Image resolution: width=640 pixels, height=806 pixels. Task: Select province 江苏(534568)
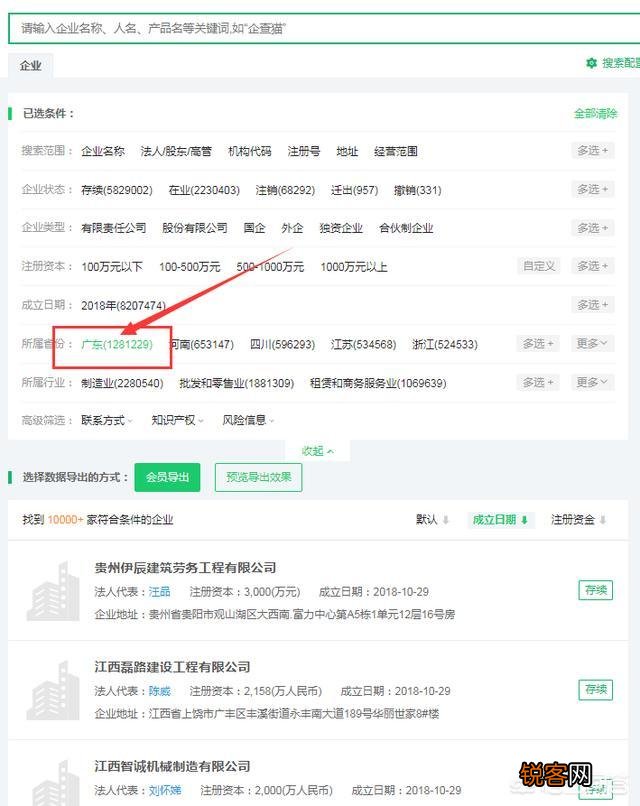click(363, 344)
